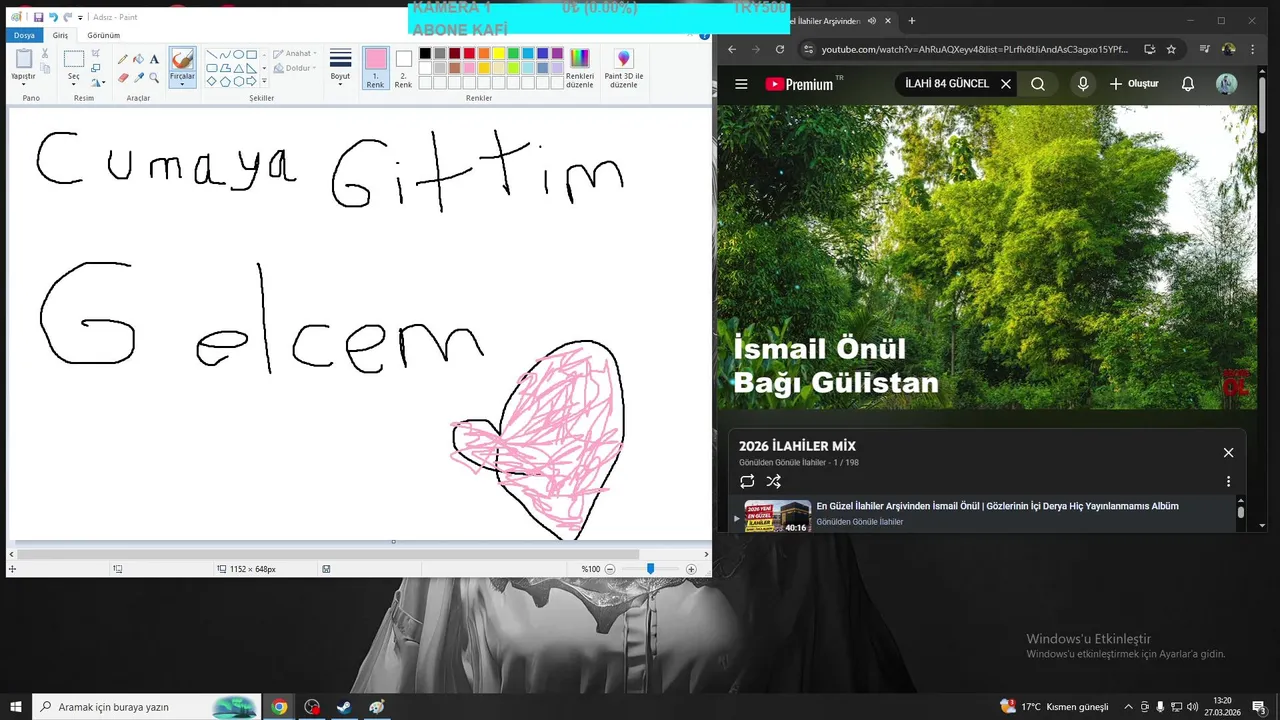Go back in Chrome browser
1280x720 pixels.
click(732, 49)
